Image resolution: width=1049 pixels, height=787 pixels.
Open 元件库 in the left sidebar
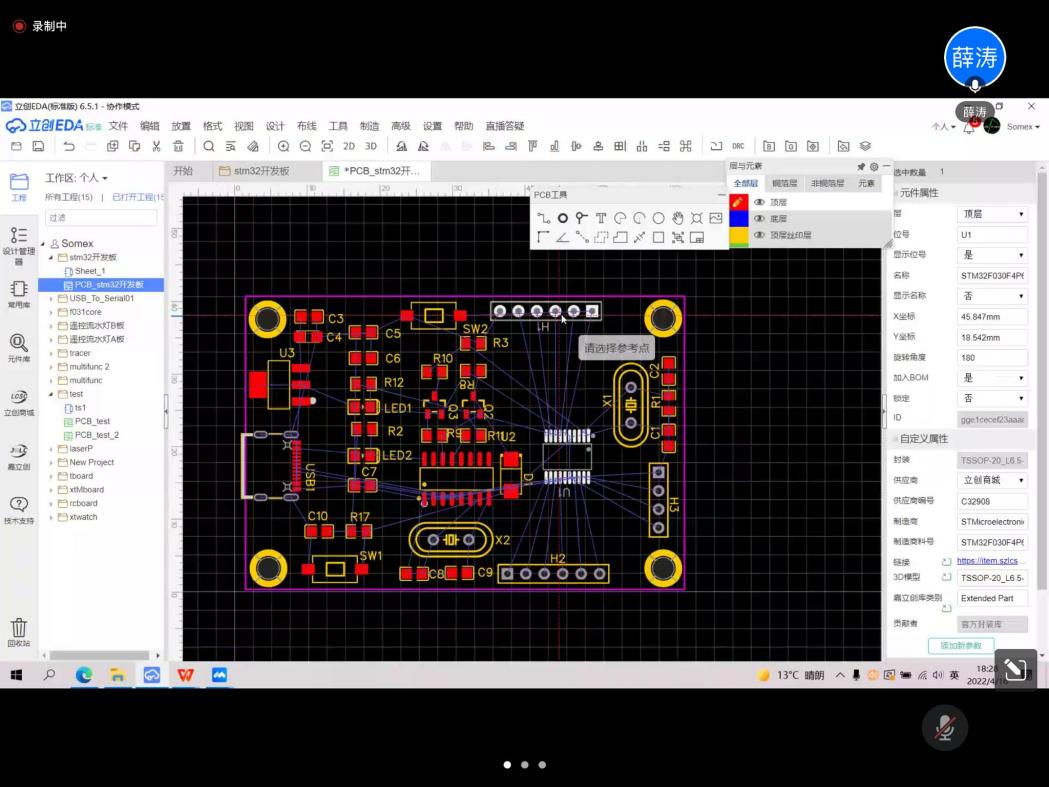point(18,348)
